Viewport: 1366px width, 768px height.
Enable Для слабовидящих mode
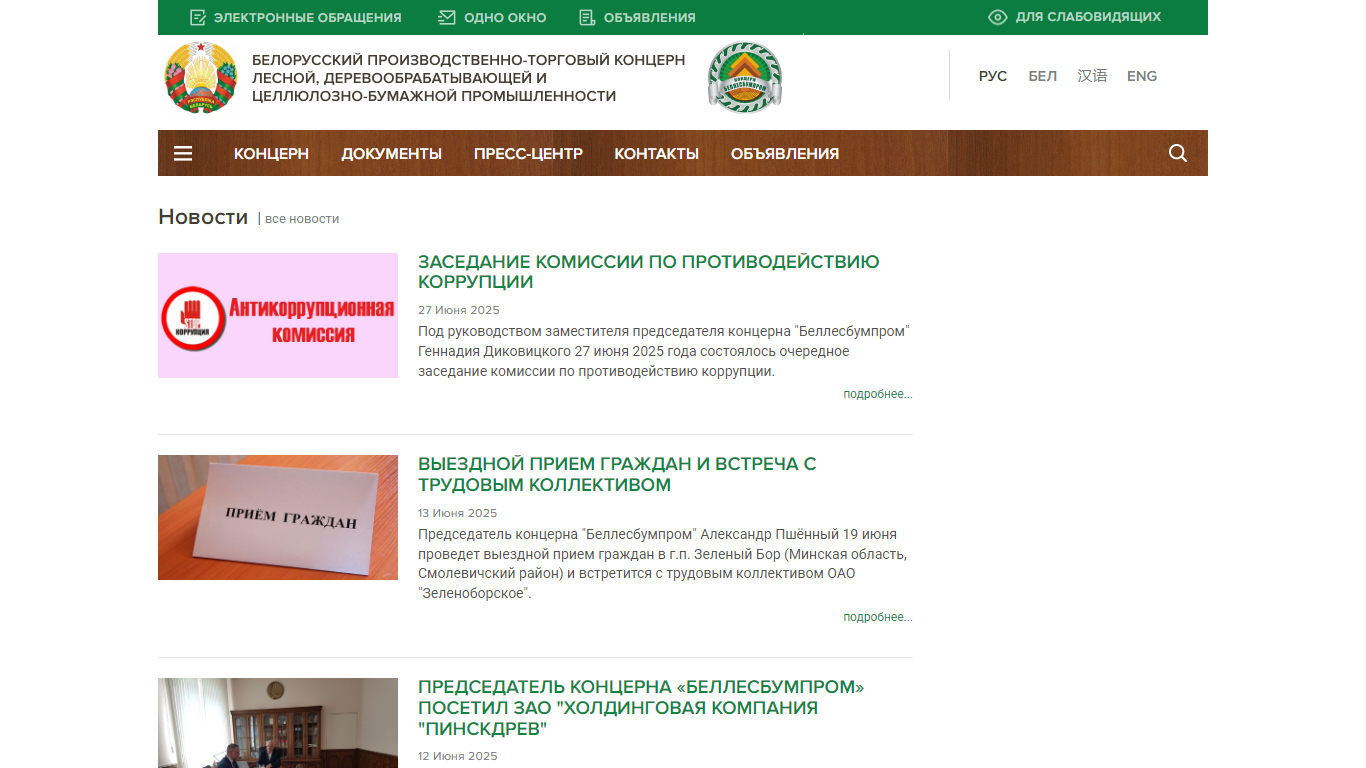click(1088, 17)
